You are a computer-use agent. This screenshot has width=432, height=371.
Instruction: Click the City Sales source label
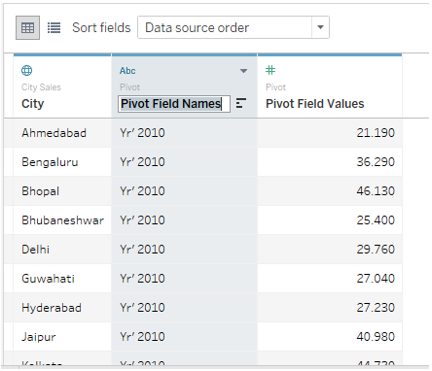tap(41, 87)
